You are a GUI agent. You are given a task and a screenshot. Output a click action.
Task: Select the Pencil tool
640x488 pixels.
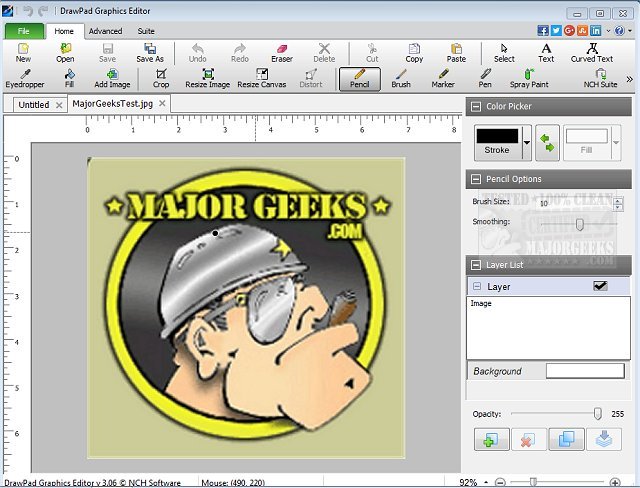pyautogui.click(x=360, y=79)
